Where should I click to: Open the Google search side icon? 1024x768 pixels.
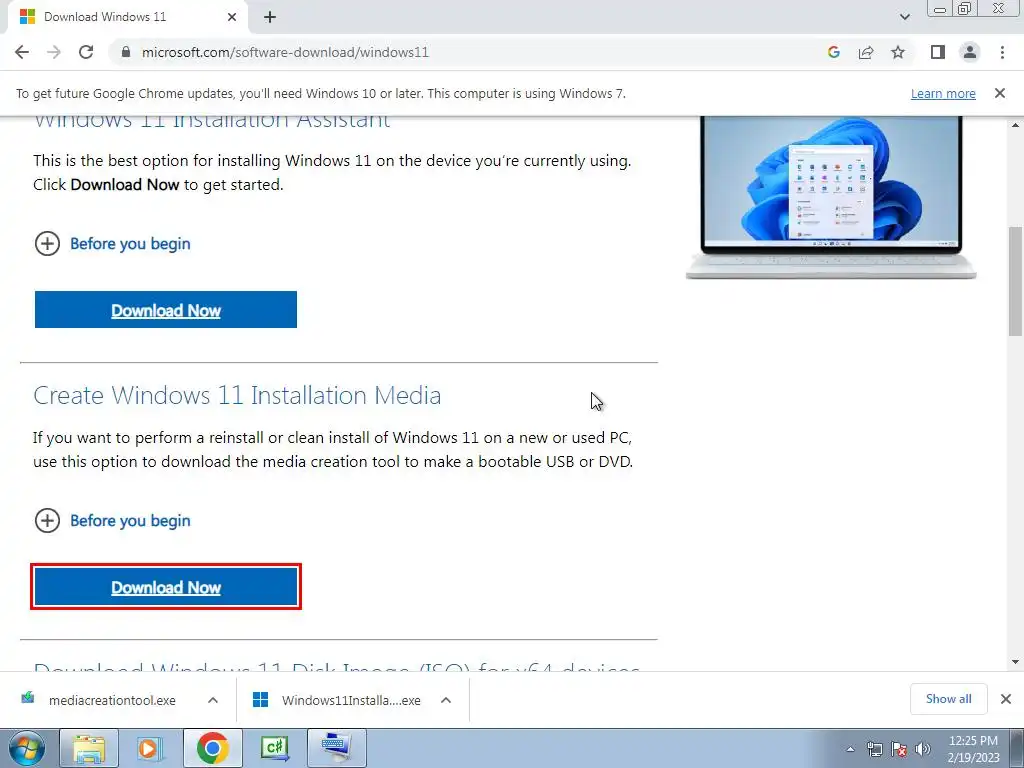[x=833, y=52]
